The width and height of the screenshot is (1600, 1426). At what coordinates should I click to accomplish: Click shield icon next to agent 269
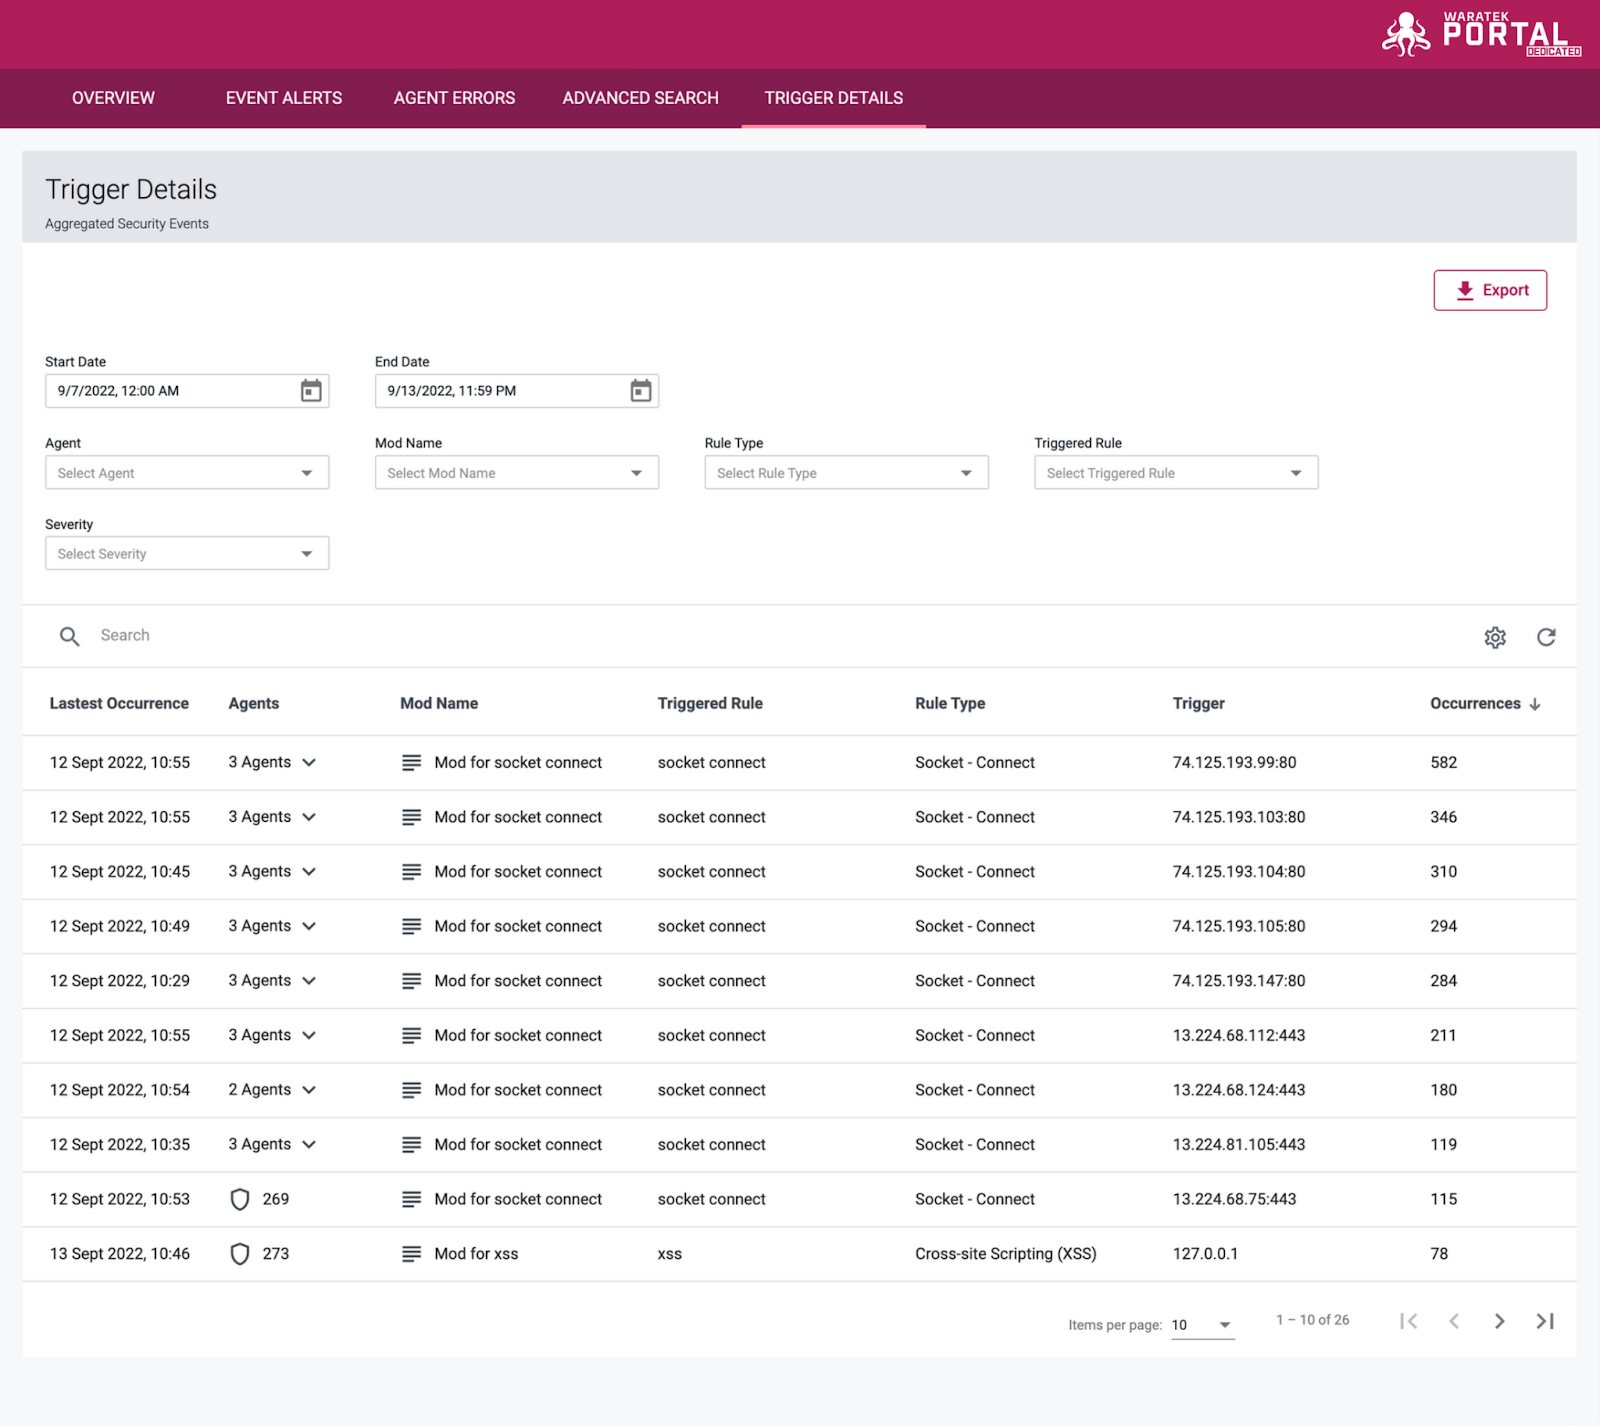[x=240, y=1199]
